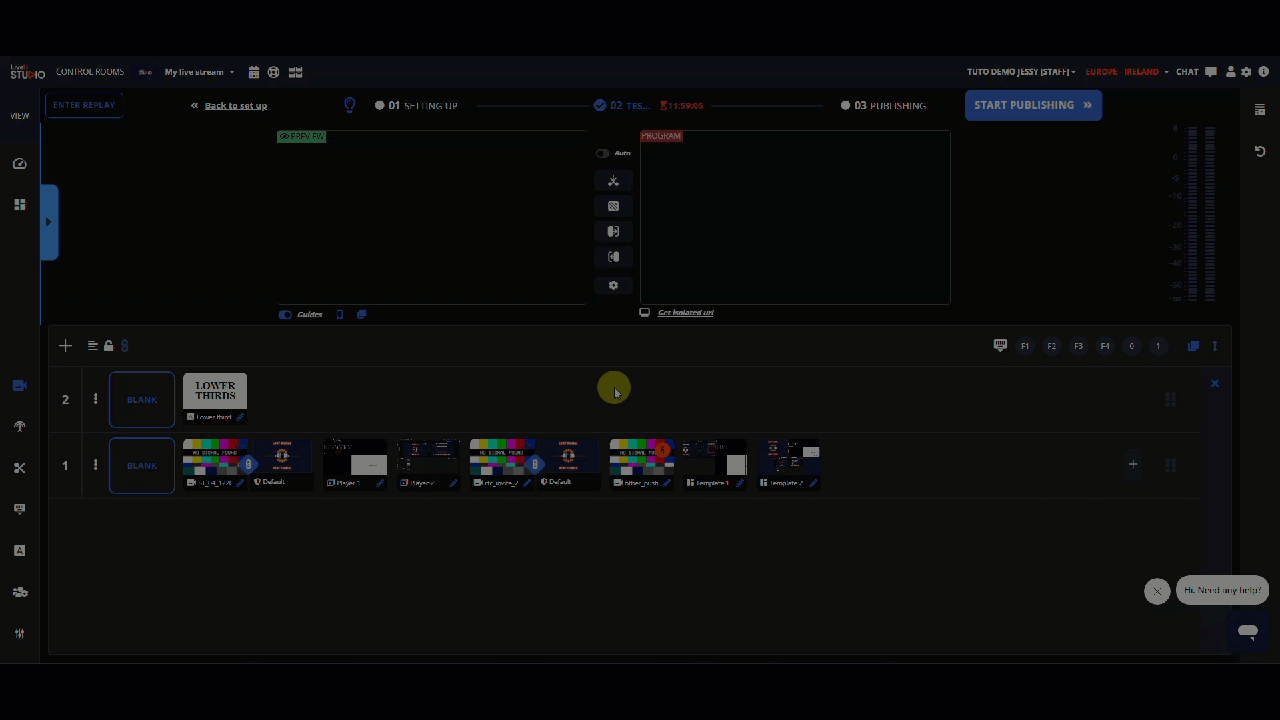Viewport: 1280px width, 720px height.
Task: Open the calendar icon in top bar
Action: [254, 72]
